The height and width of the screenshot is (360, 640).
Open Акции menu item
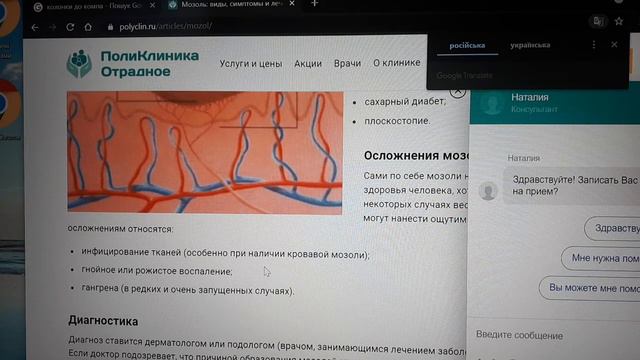tap(308, 64)
